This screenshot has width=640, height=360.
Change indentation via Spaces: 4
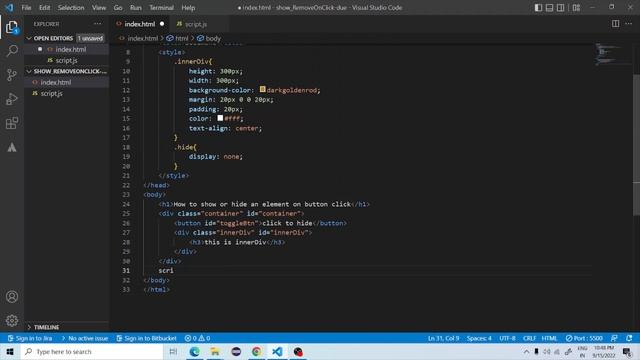click(x=479, y=338)
